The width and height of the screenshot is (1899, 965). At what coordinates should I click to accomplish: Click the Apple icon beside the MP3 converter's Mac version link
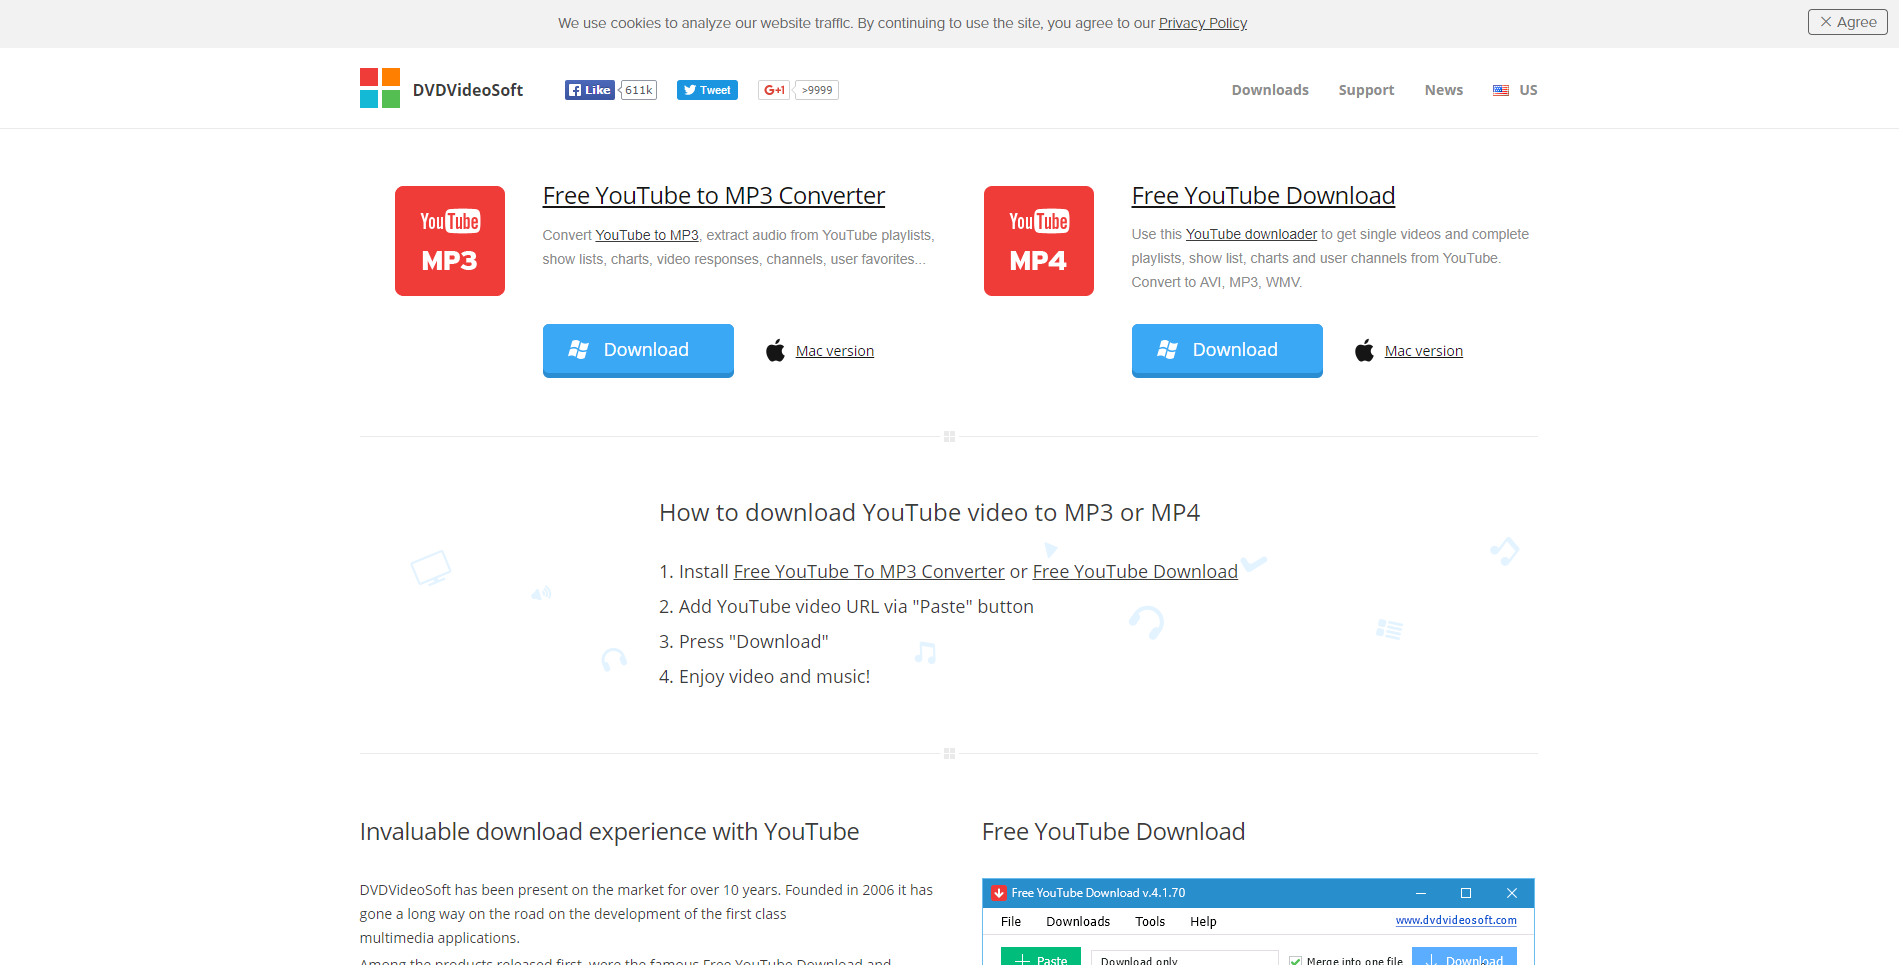pyautogui.click(x=775, y=351)
